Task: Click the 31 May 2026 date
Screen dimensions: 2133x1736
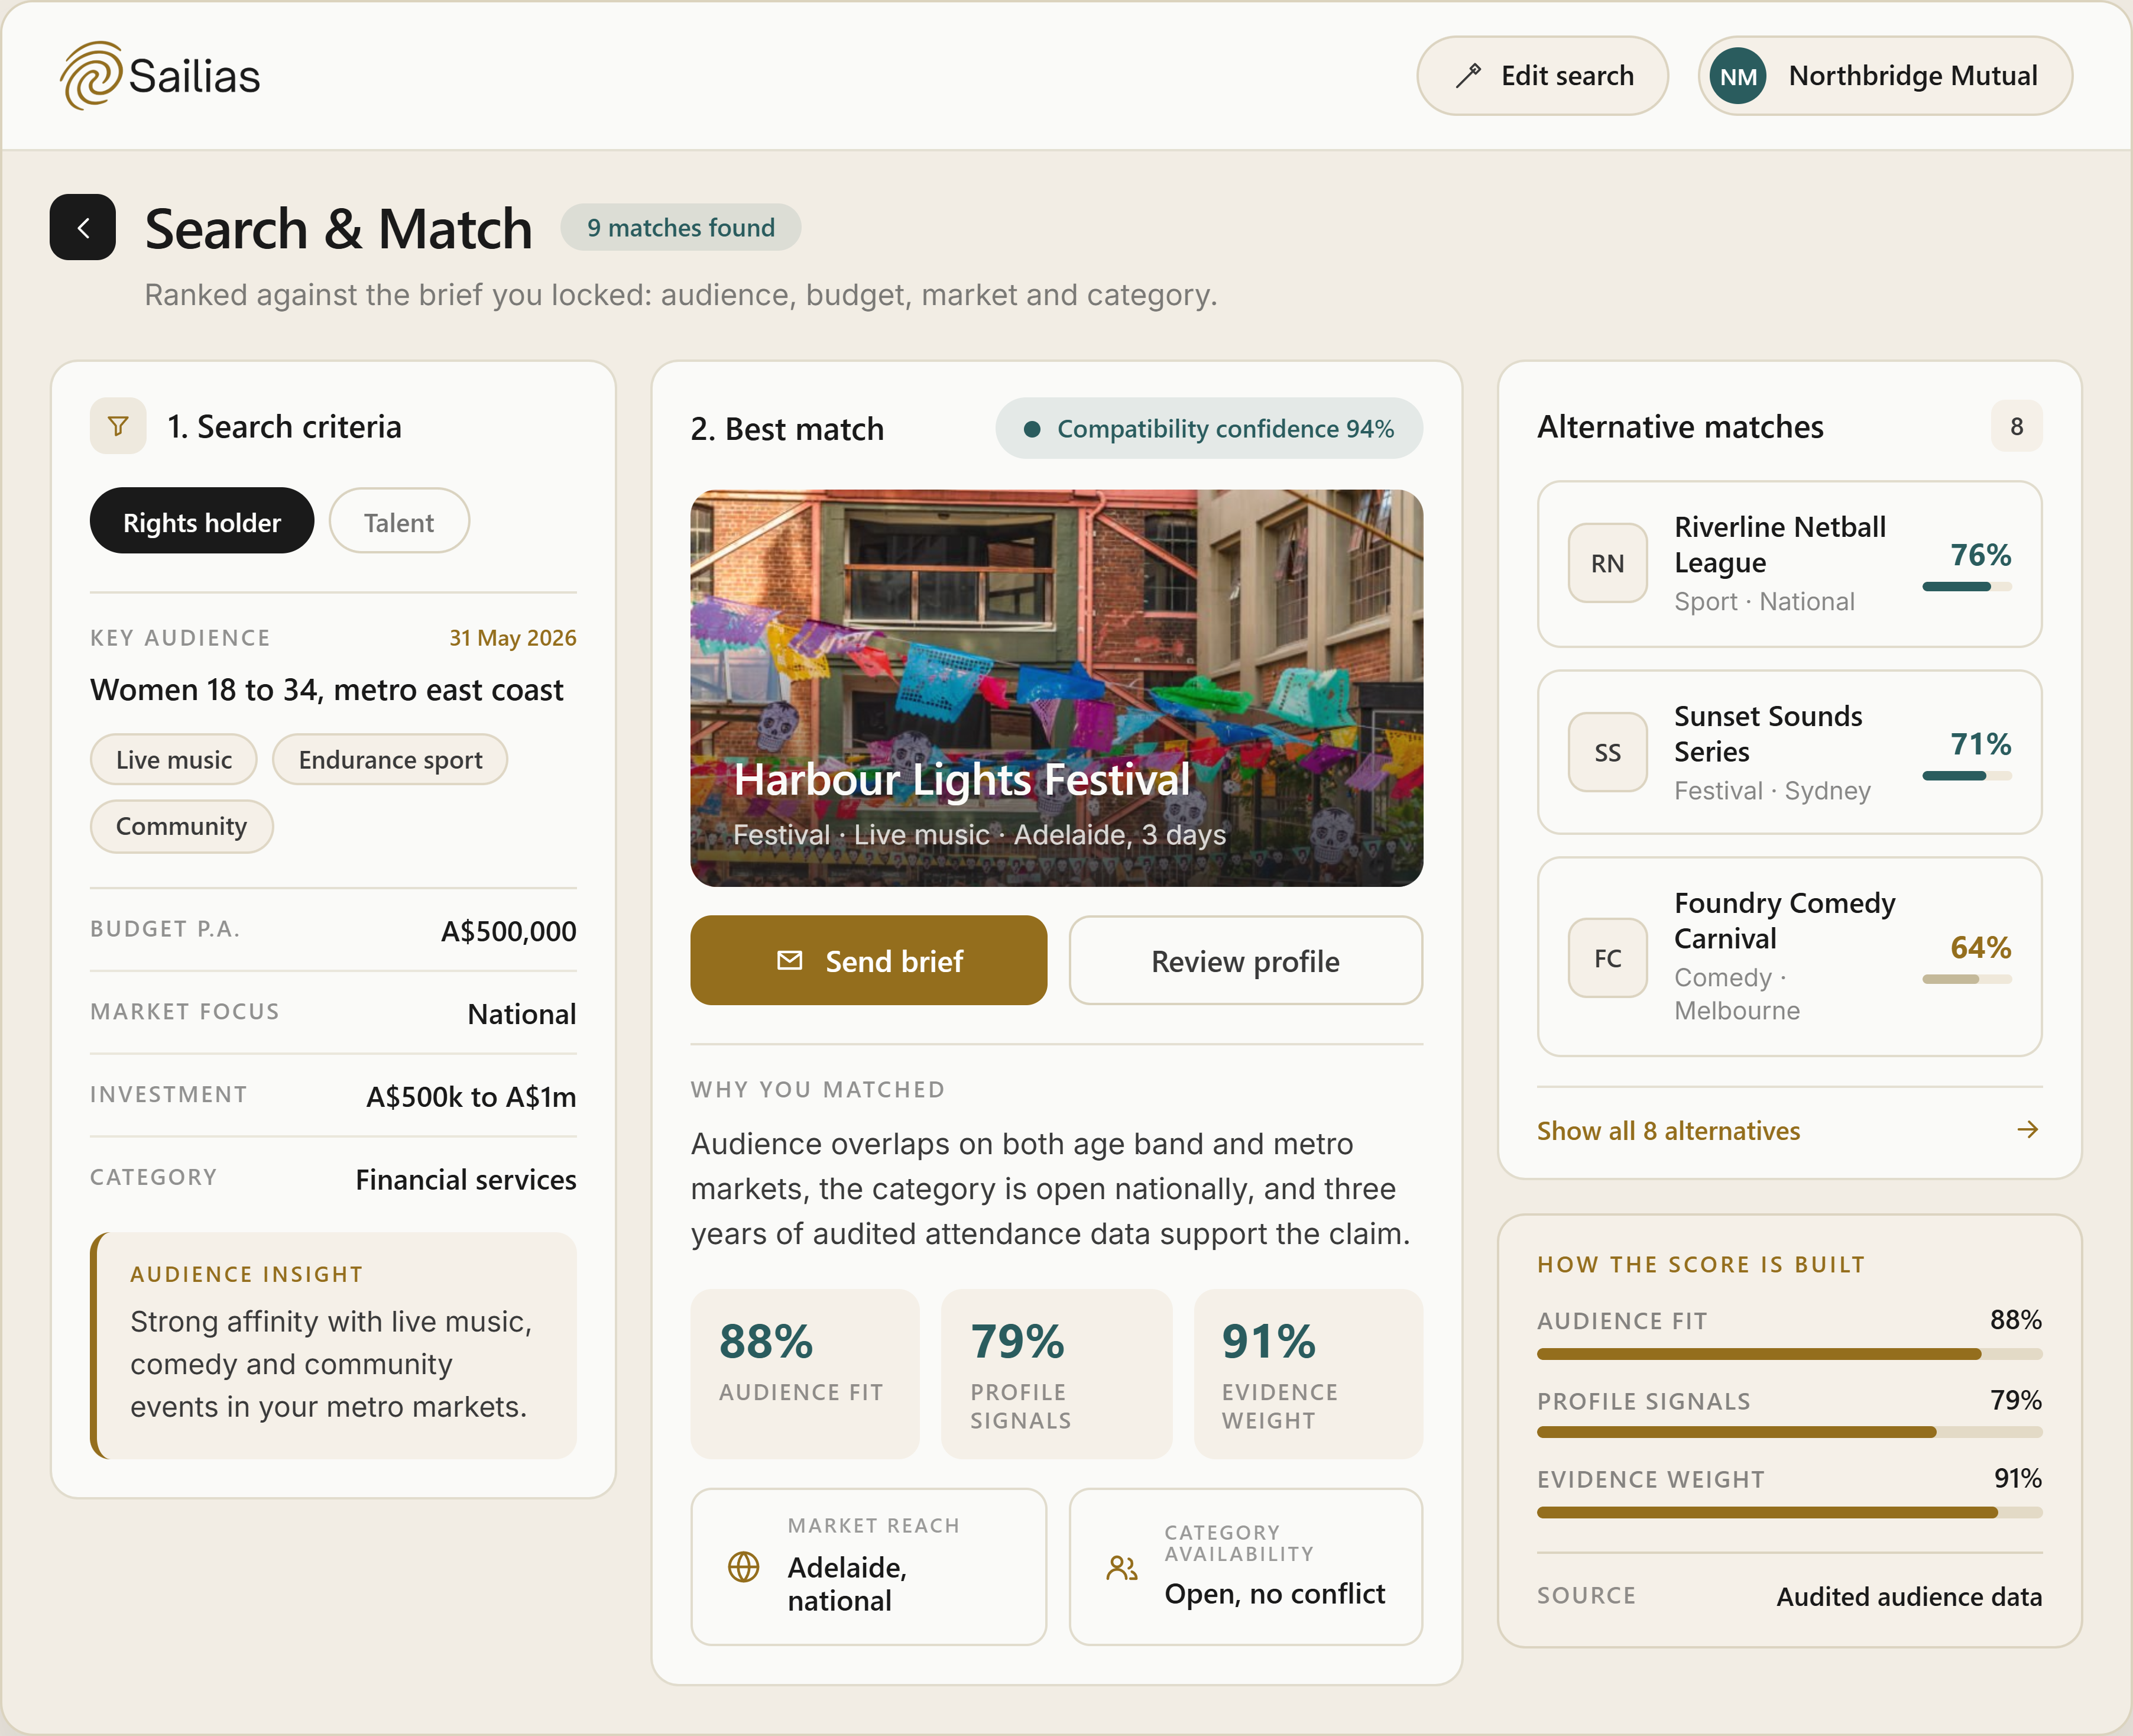Action: click(x=513, y=638)
